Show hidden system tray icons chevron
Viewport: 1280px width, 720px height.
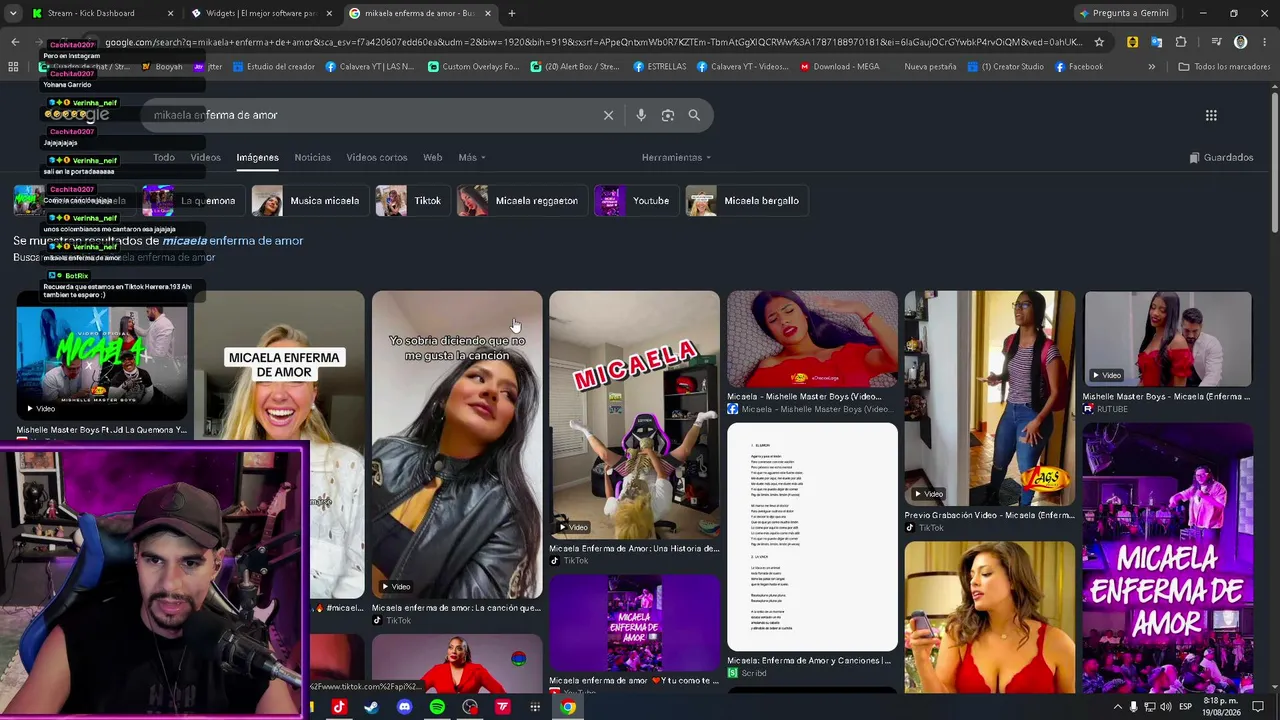1118,707
